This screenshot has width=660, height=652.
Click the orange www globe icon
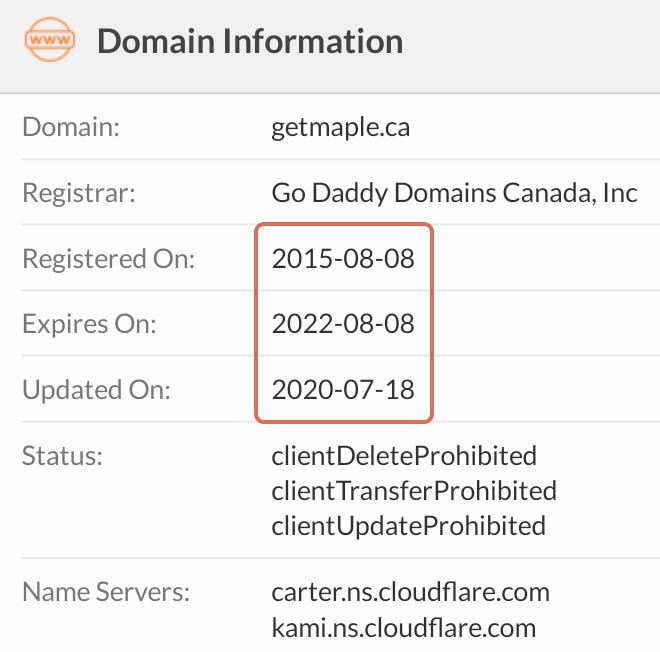pyautogui.click(x=50, y=40)
